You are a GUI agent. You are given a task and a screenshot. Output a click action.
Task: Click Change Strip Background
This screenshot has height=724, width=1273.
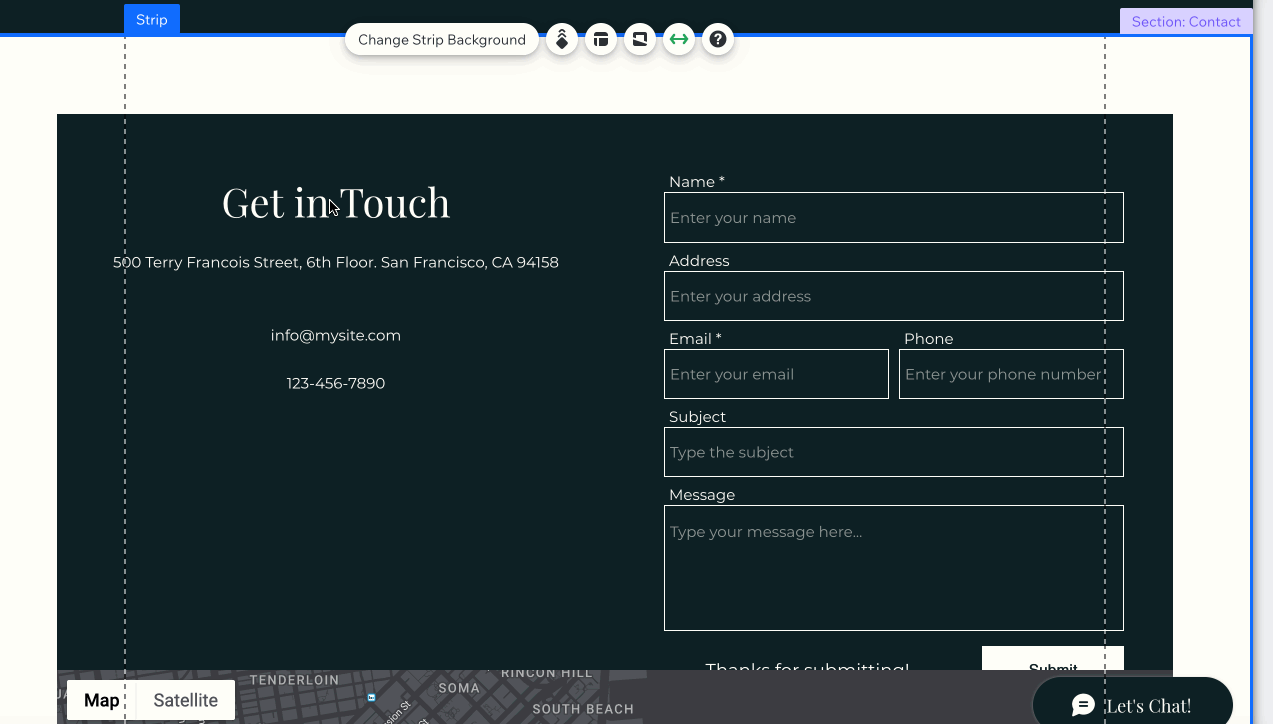click(441, 39)
